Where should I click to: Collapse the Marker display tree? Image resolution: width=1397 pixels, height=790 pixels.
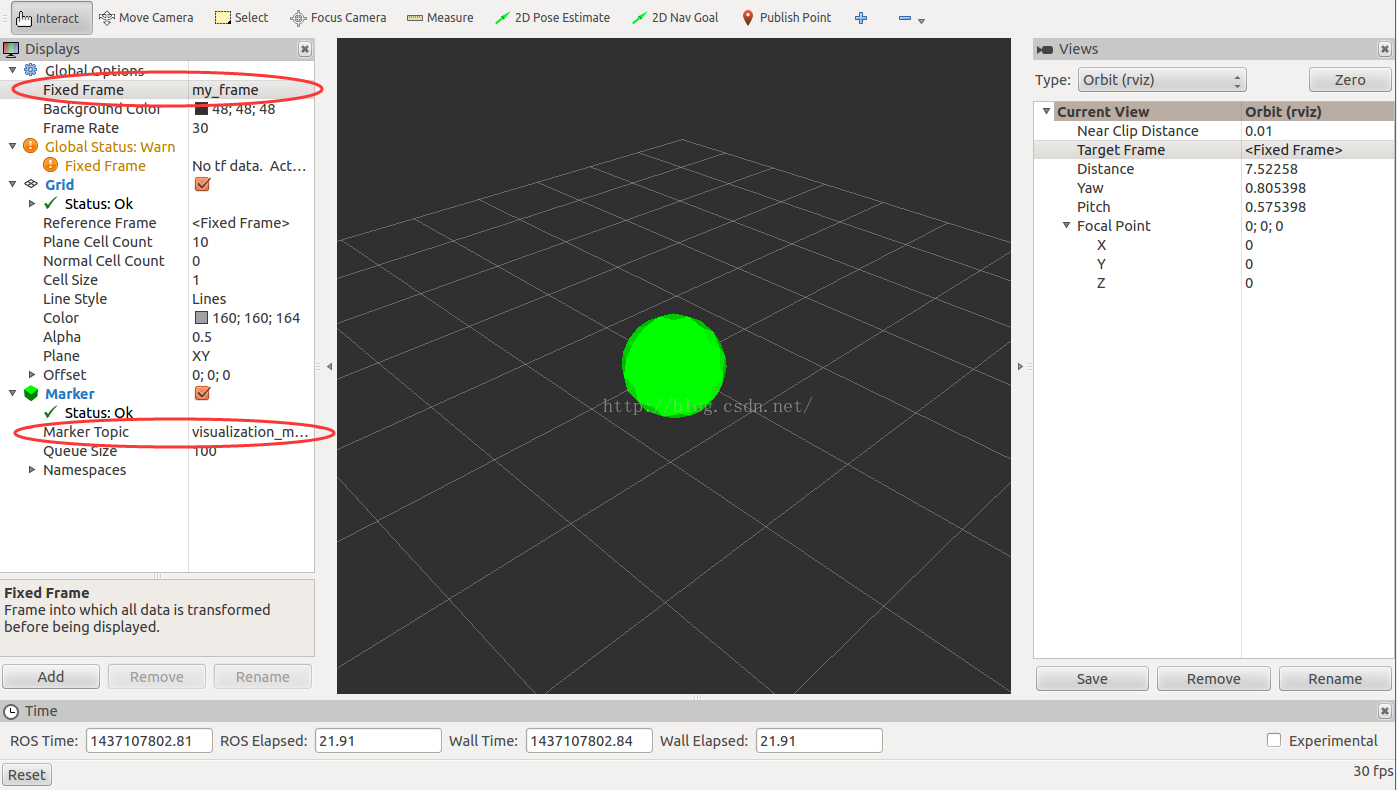(x=13, y=393)
